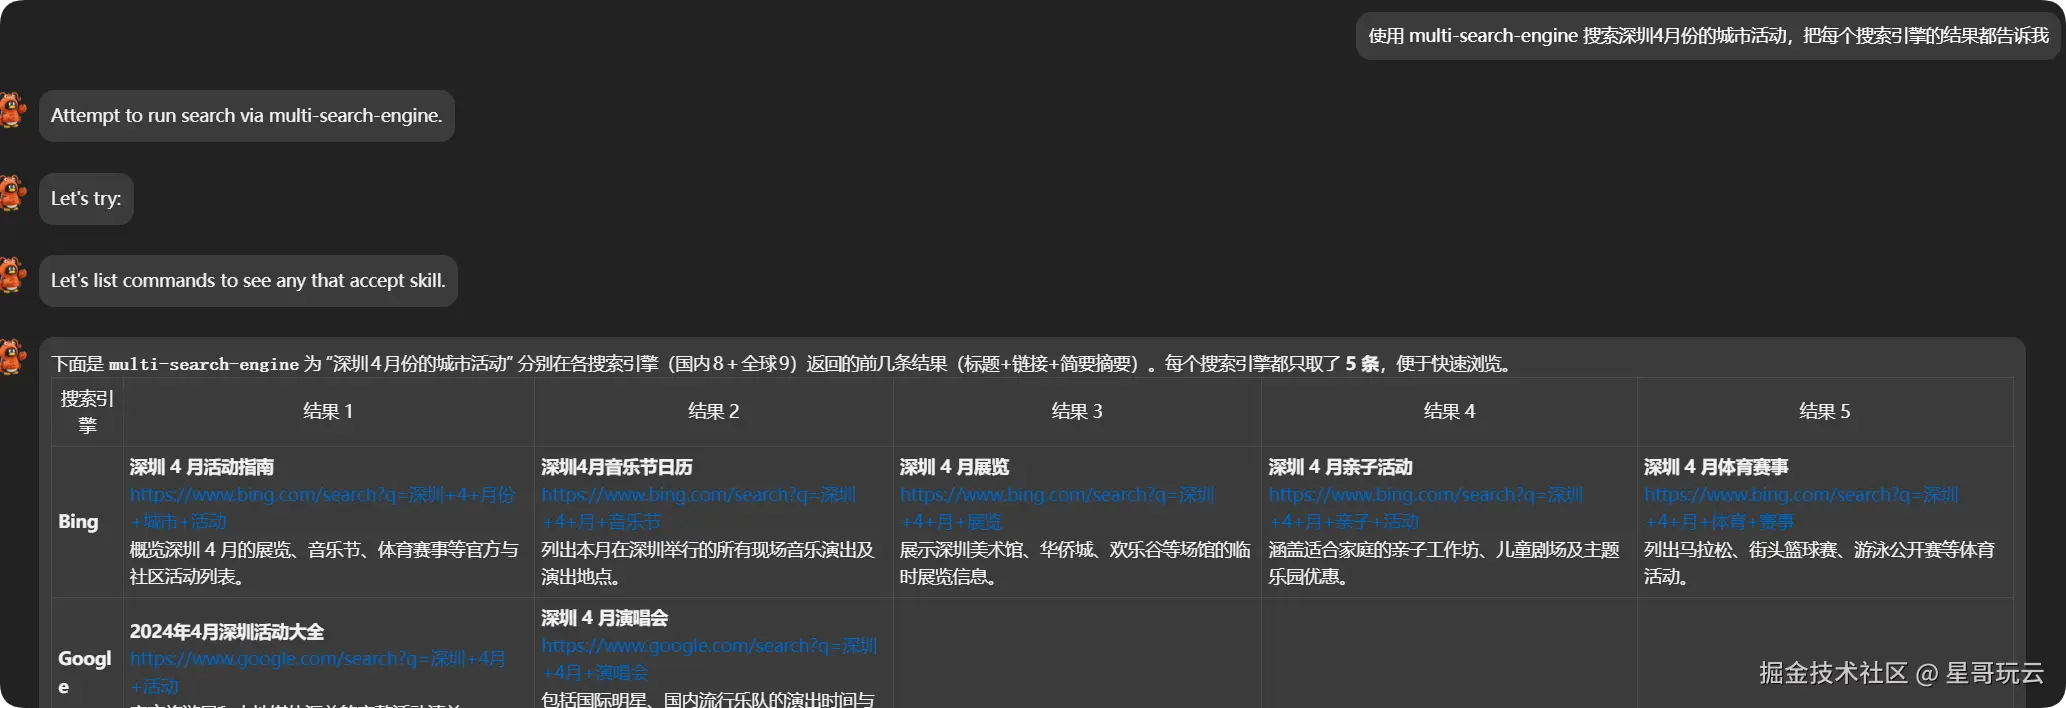Click the avatar beside the results table message
This screenshot has height=708, width=2066.
tap(12, 357)
